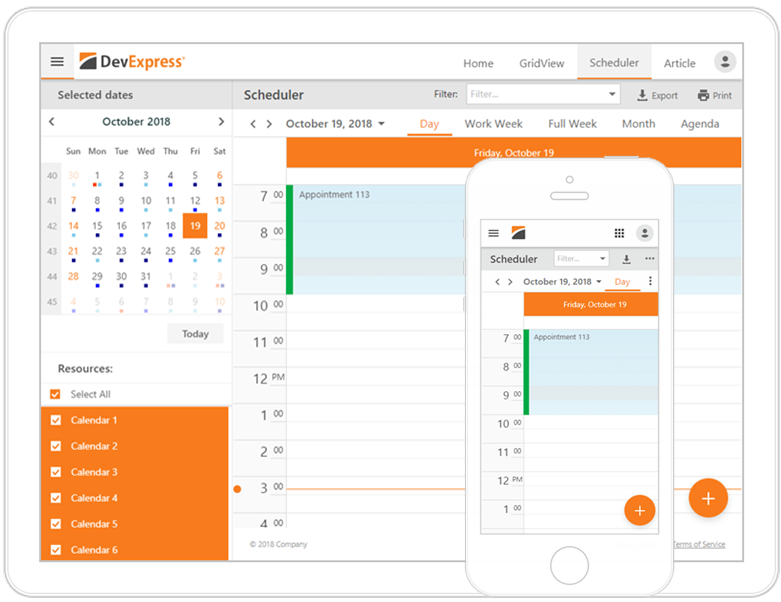Image resolution: width=781 pixels, height=602 pixels.
Task: Uncheck the Select All resources checkbox
Action: (56, 394)
